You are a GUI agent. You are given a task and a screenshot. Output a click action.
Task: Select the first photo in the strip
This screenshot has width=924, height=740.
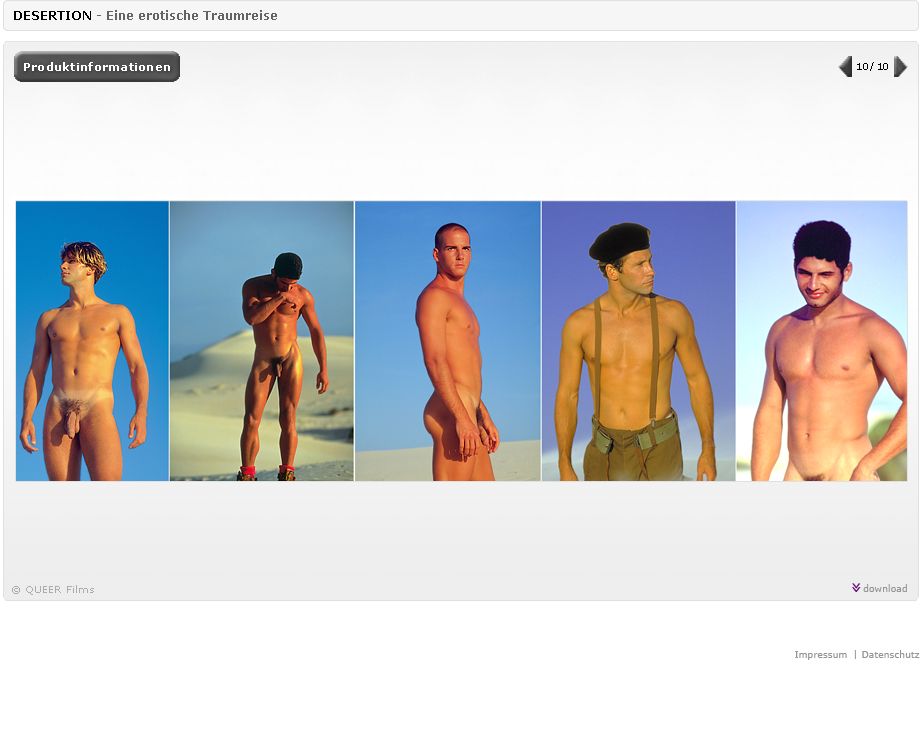point(92,341)
